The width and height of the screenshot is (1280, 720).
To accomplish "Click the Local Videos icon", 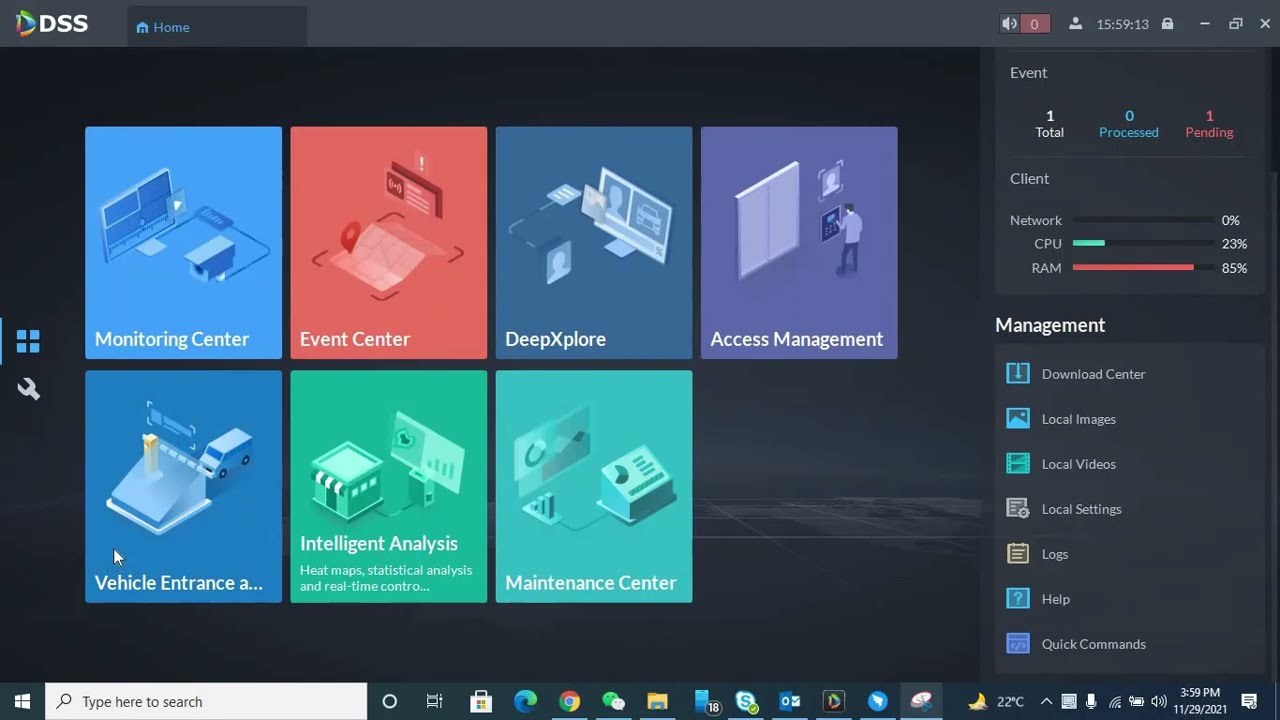I will coord(1017,463).
